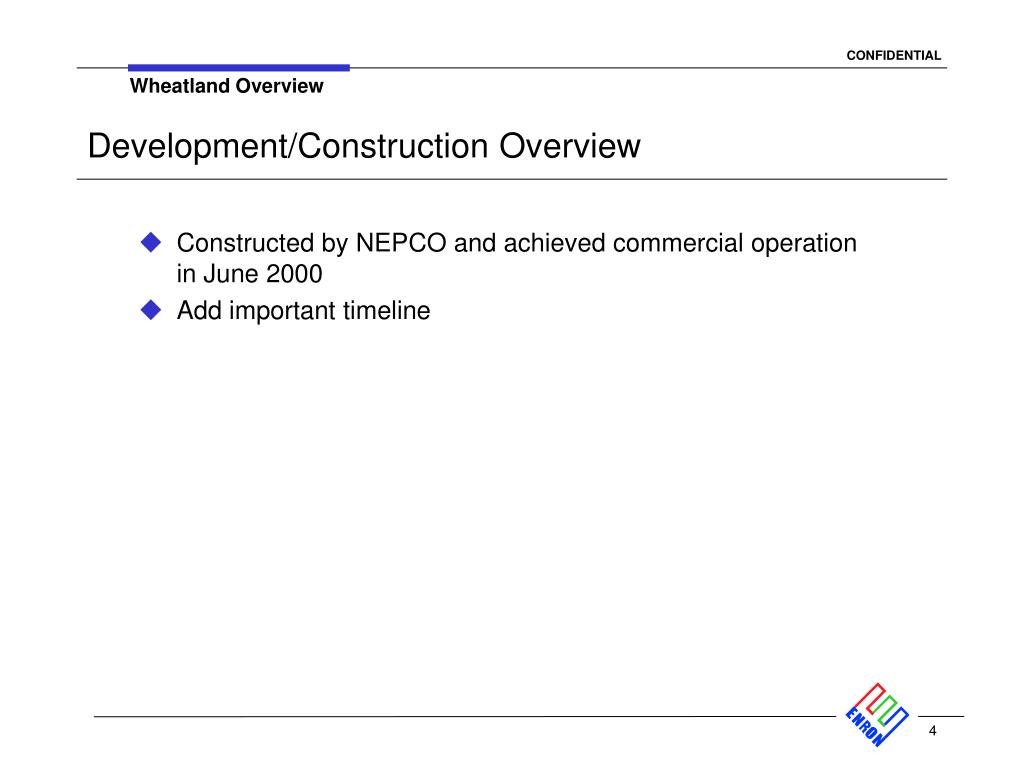1024x768 pixels.
Task: Click the horizontal rule under the slide title
Action: click(512, 177)
